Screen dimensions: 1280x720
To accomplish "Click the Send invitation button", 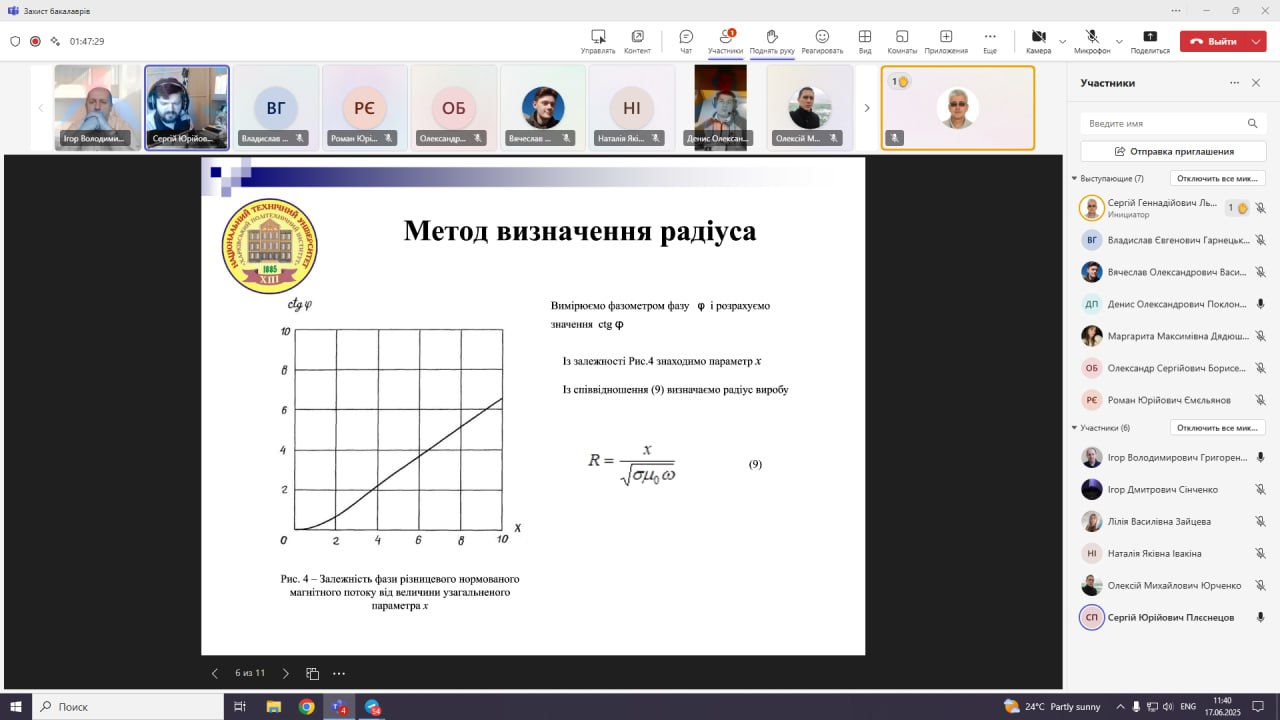I will coord(1173,152).
